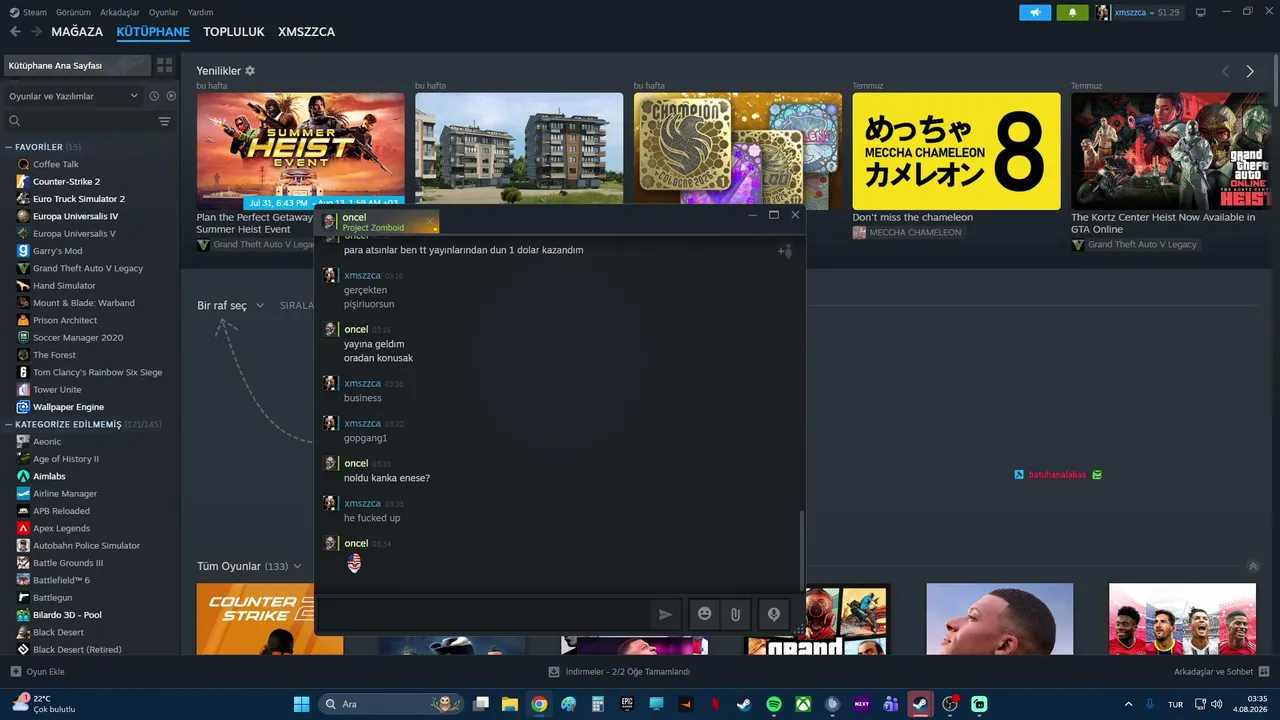Open the Bir raf seç dropdown
Screen dimensions: 1280x720
(x=231, y=305)
